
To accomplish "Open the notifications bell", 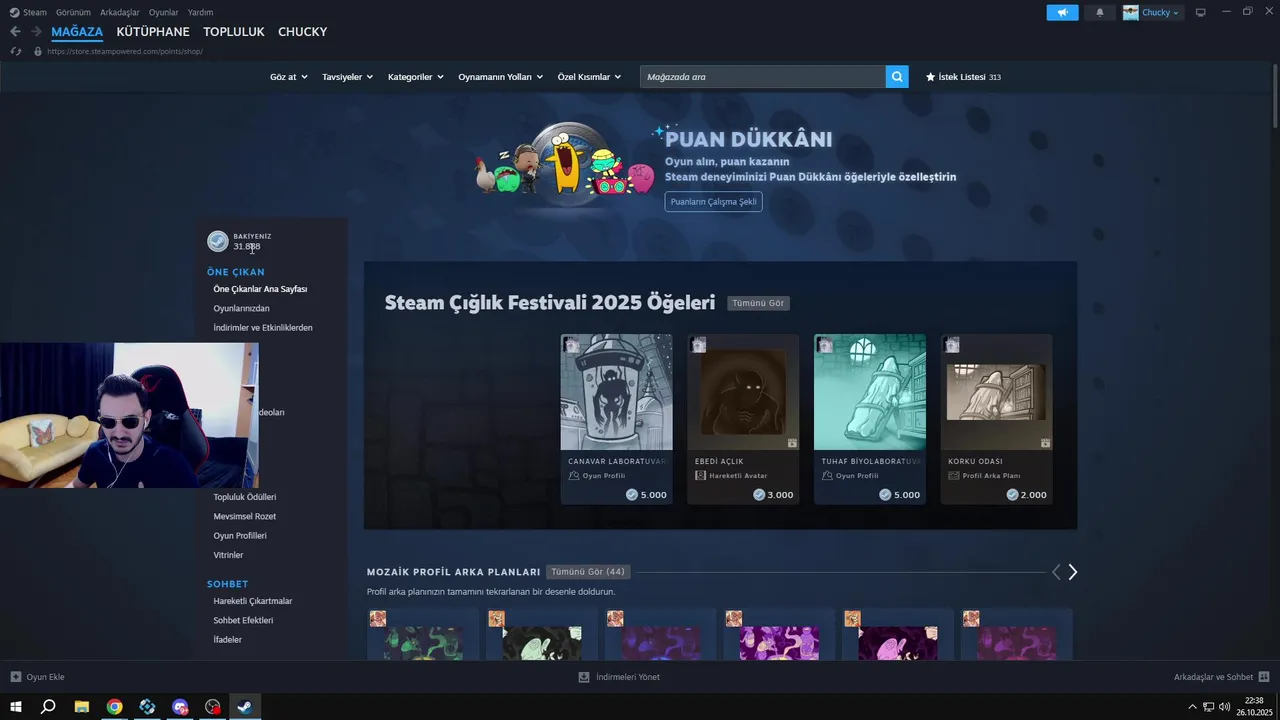I will (x=1100, y=12).
